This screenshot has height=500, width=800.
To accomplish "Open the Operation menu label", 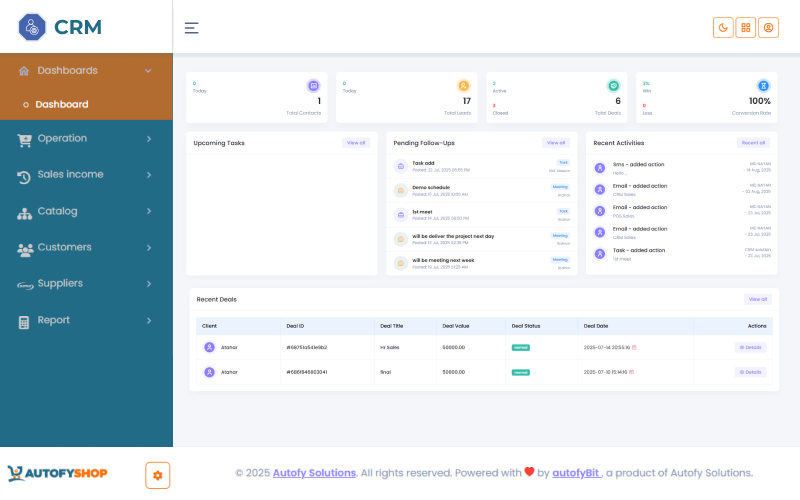I will pos(62,138).
